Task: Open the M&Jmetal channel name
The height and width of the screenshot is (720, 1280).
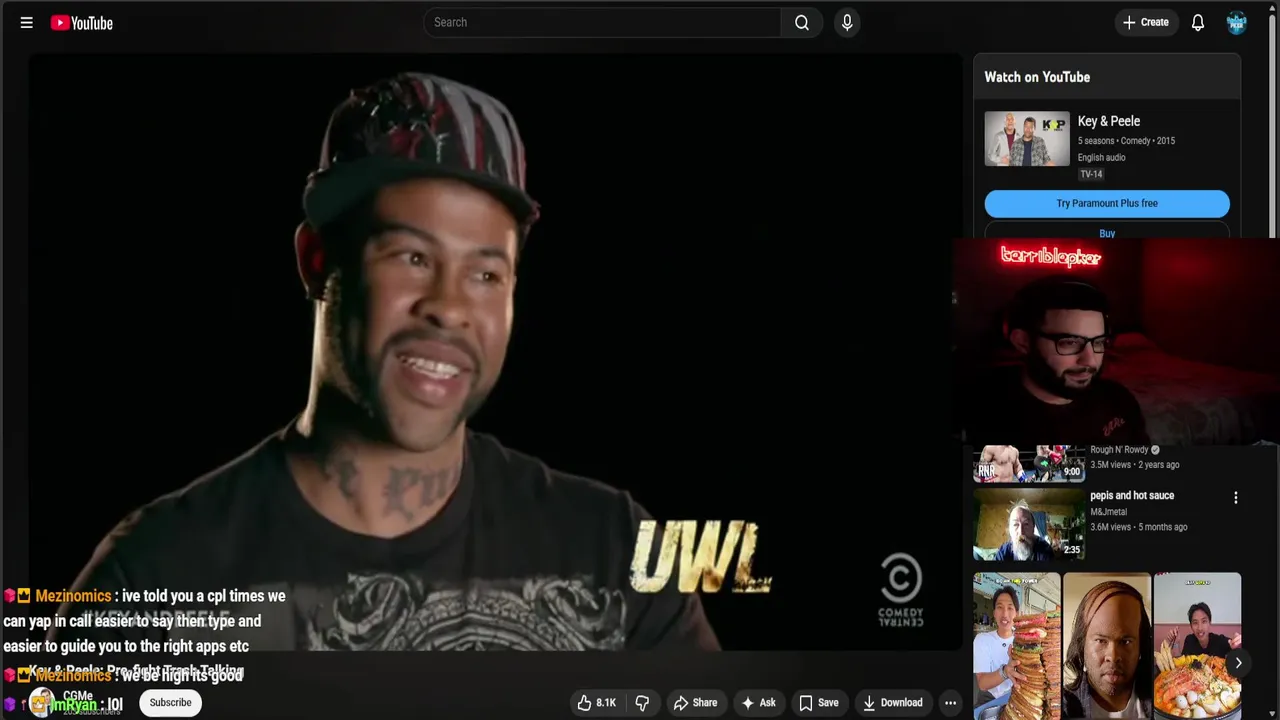Action: click(x=1108, y=512)
